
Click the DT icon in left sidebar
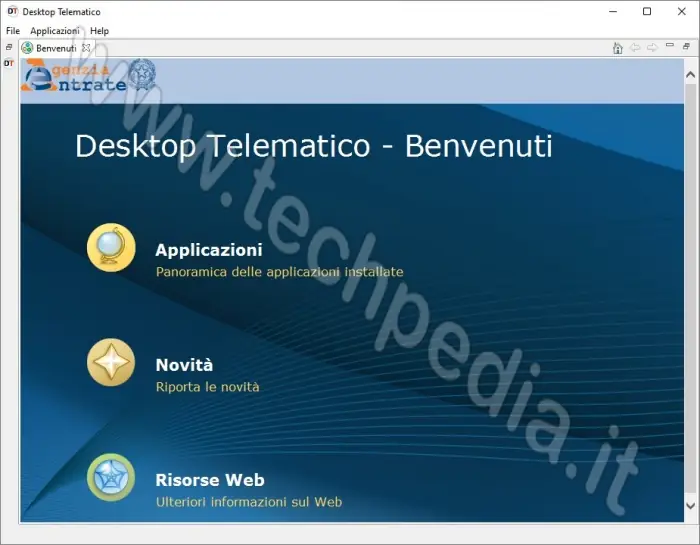click(8, 63)
